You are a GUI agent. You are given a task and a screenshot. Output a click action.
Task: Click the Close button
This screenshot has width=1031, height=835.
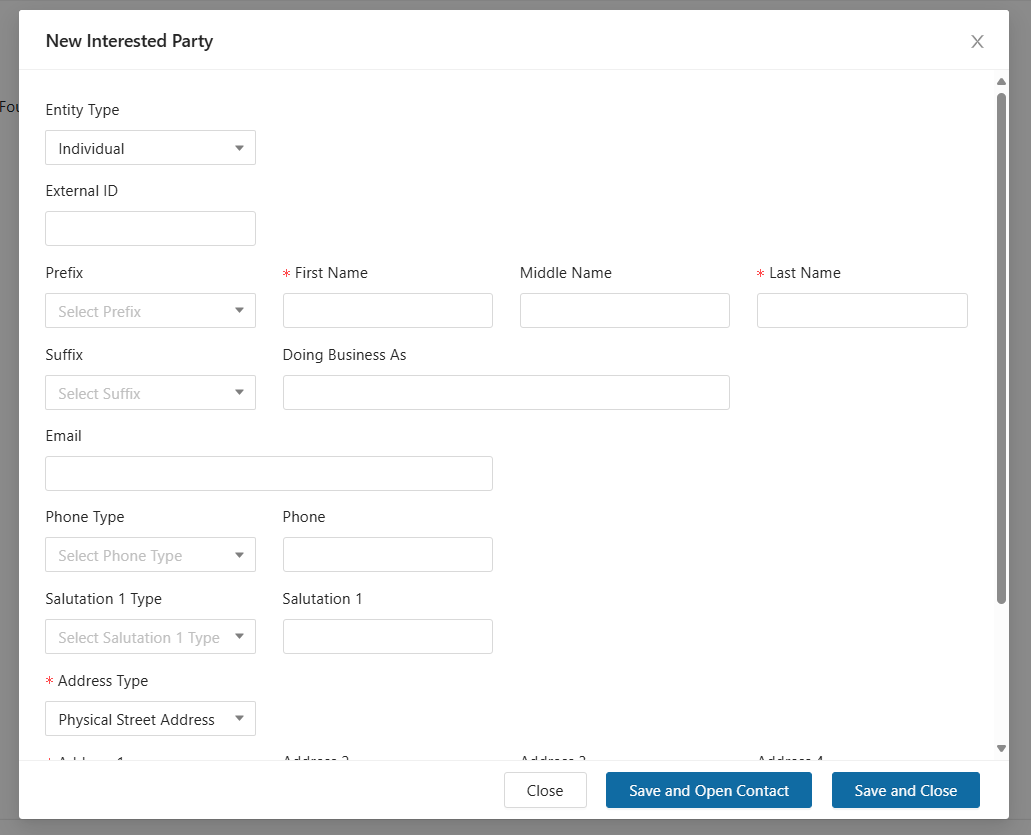545,790
